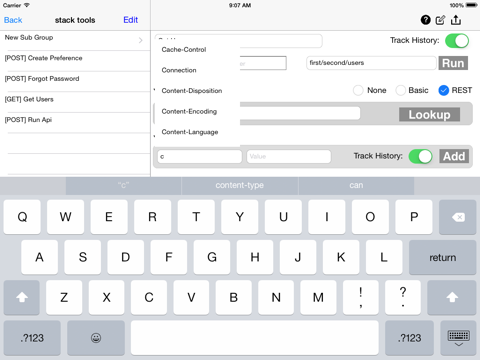Select the Basic authentication option
Image resolution: width=480 pixels, height=360 pixels.
[x=400, y=90]
